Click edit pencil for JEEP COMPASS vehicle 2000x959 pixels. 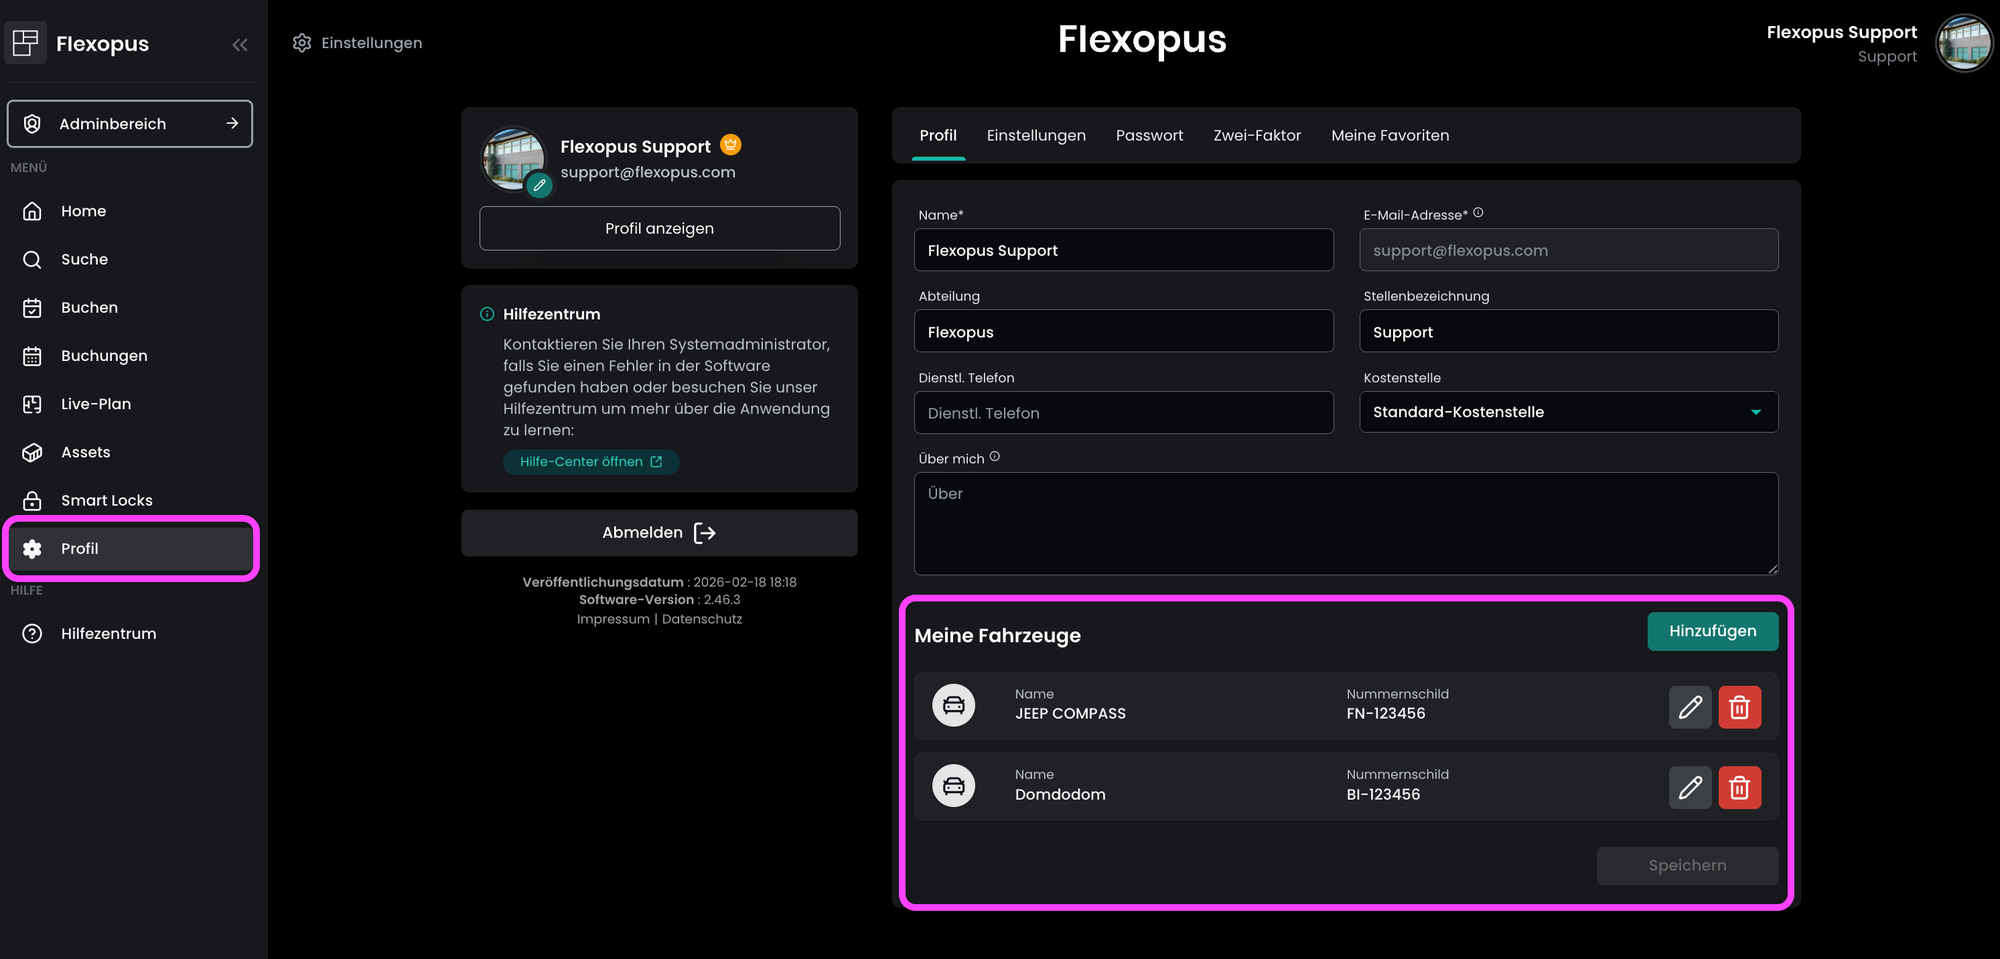click(x=1690, y=707)
